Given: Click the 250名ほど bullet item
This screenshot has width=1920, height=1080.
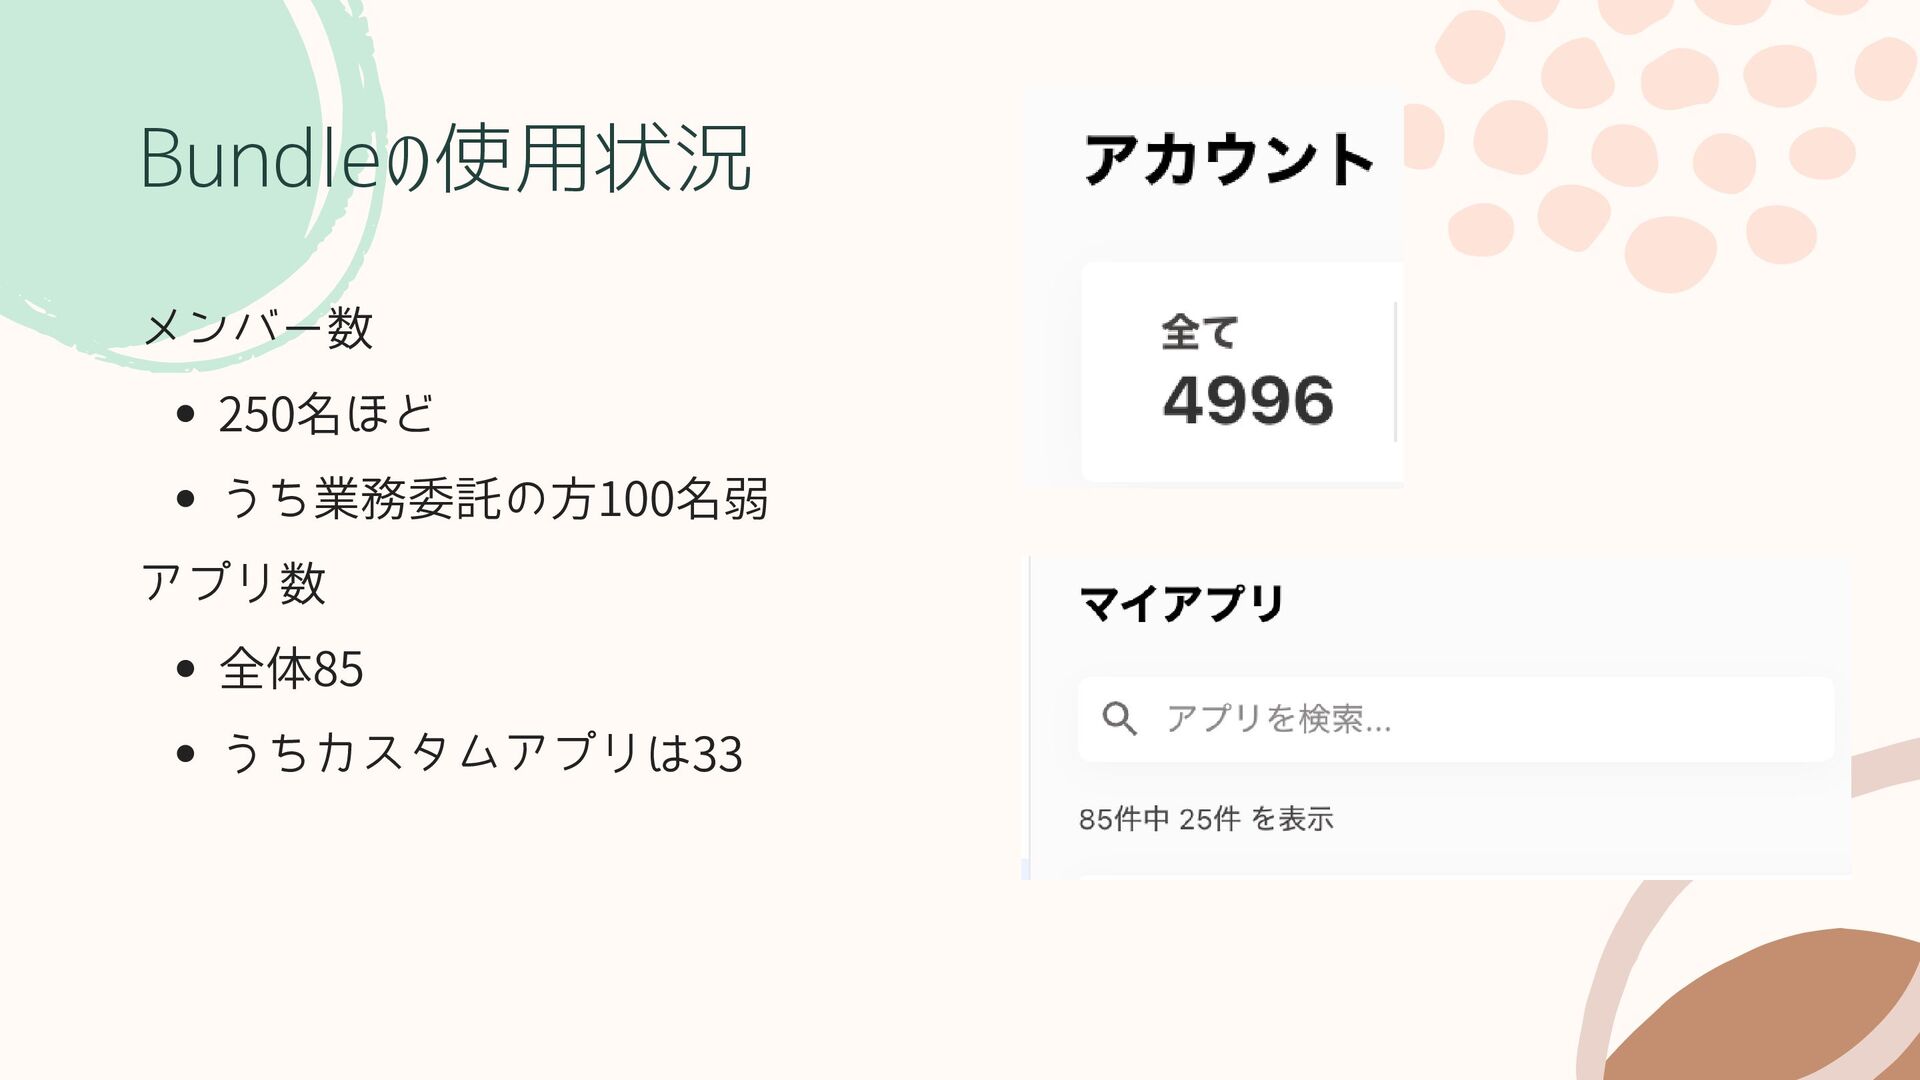Looking at the screenshot, I should coord(326,414).
